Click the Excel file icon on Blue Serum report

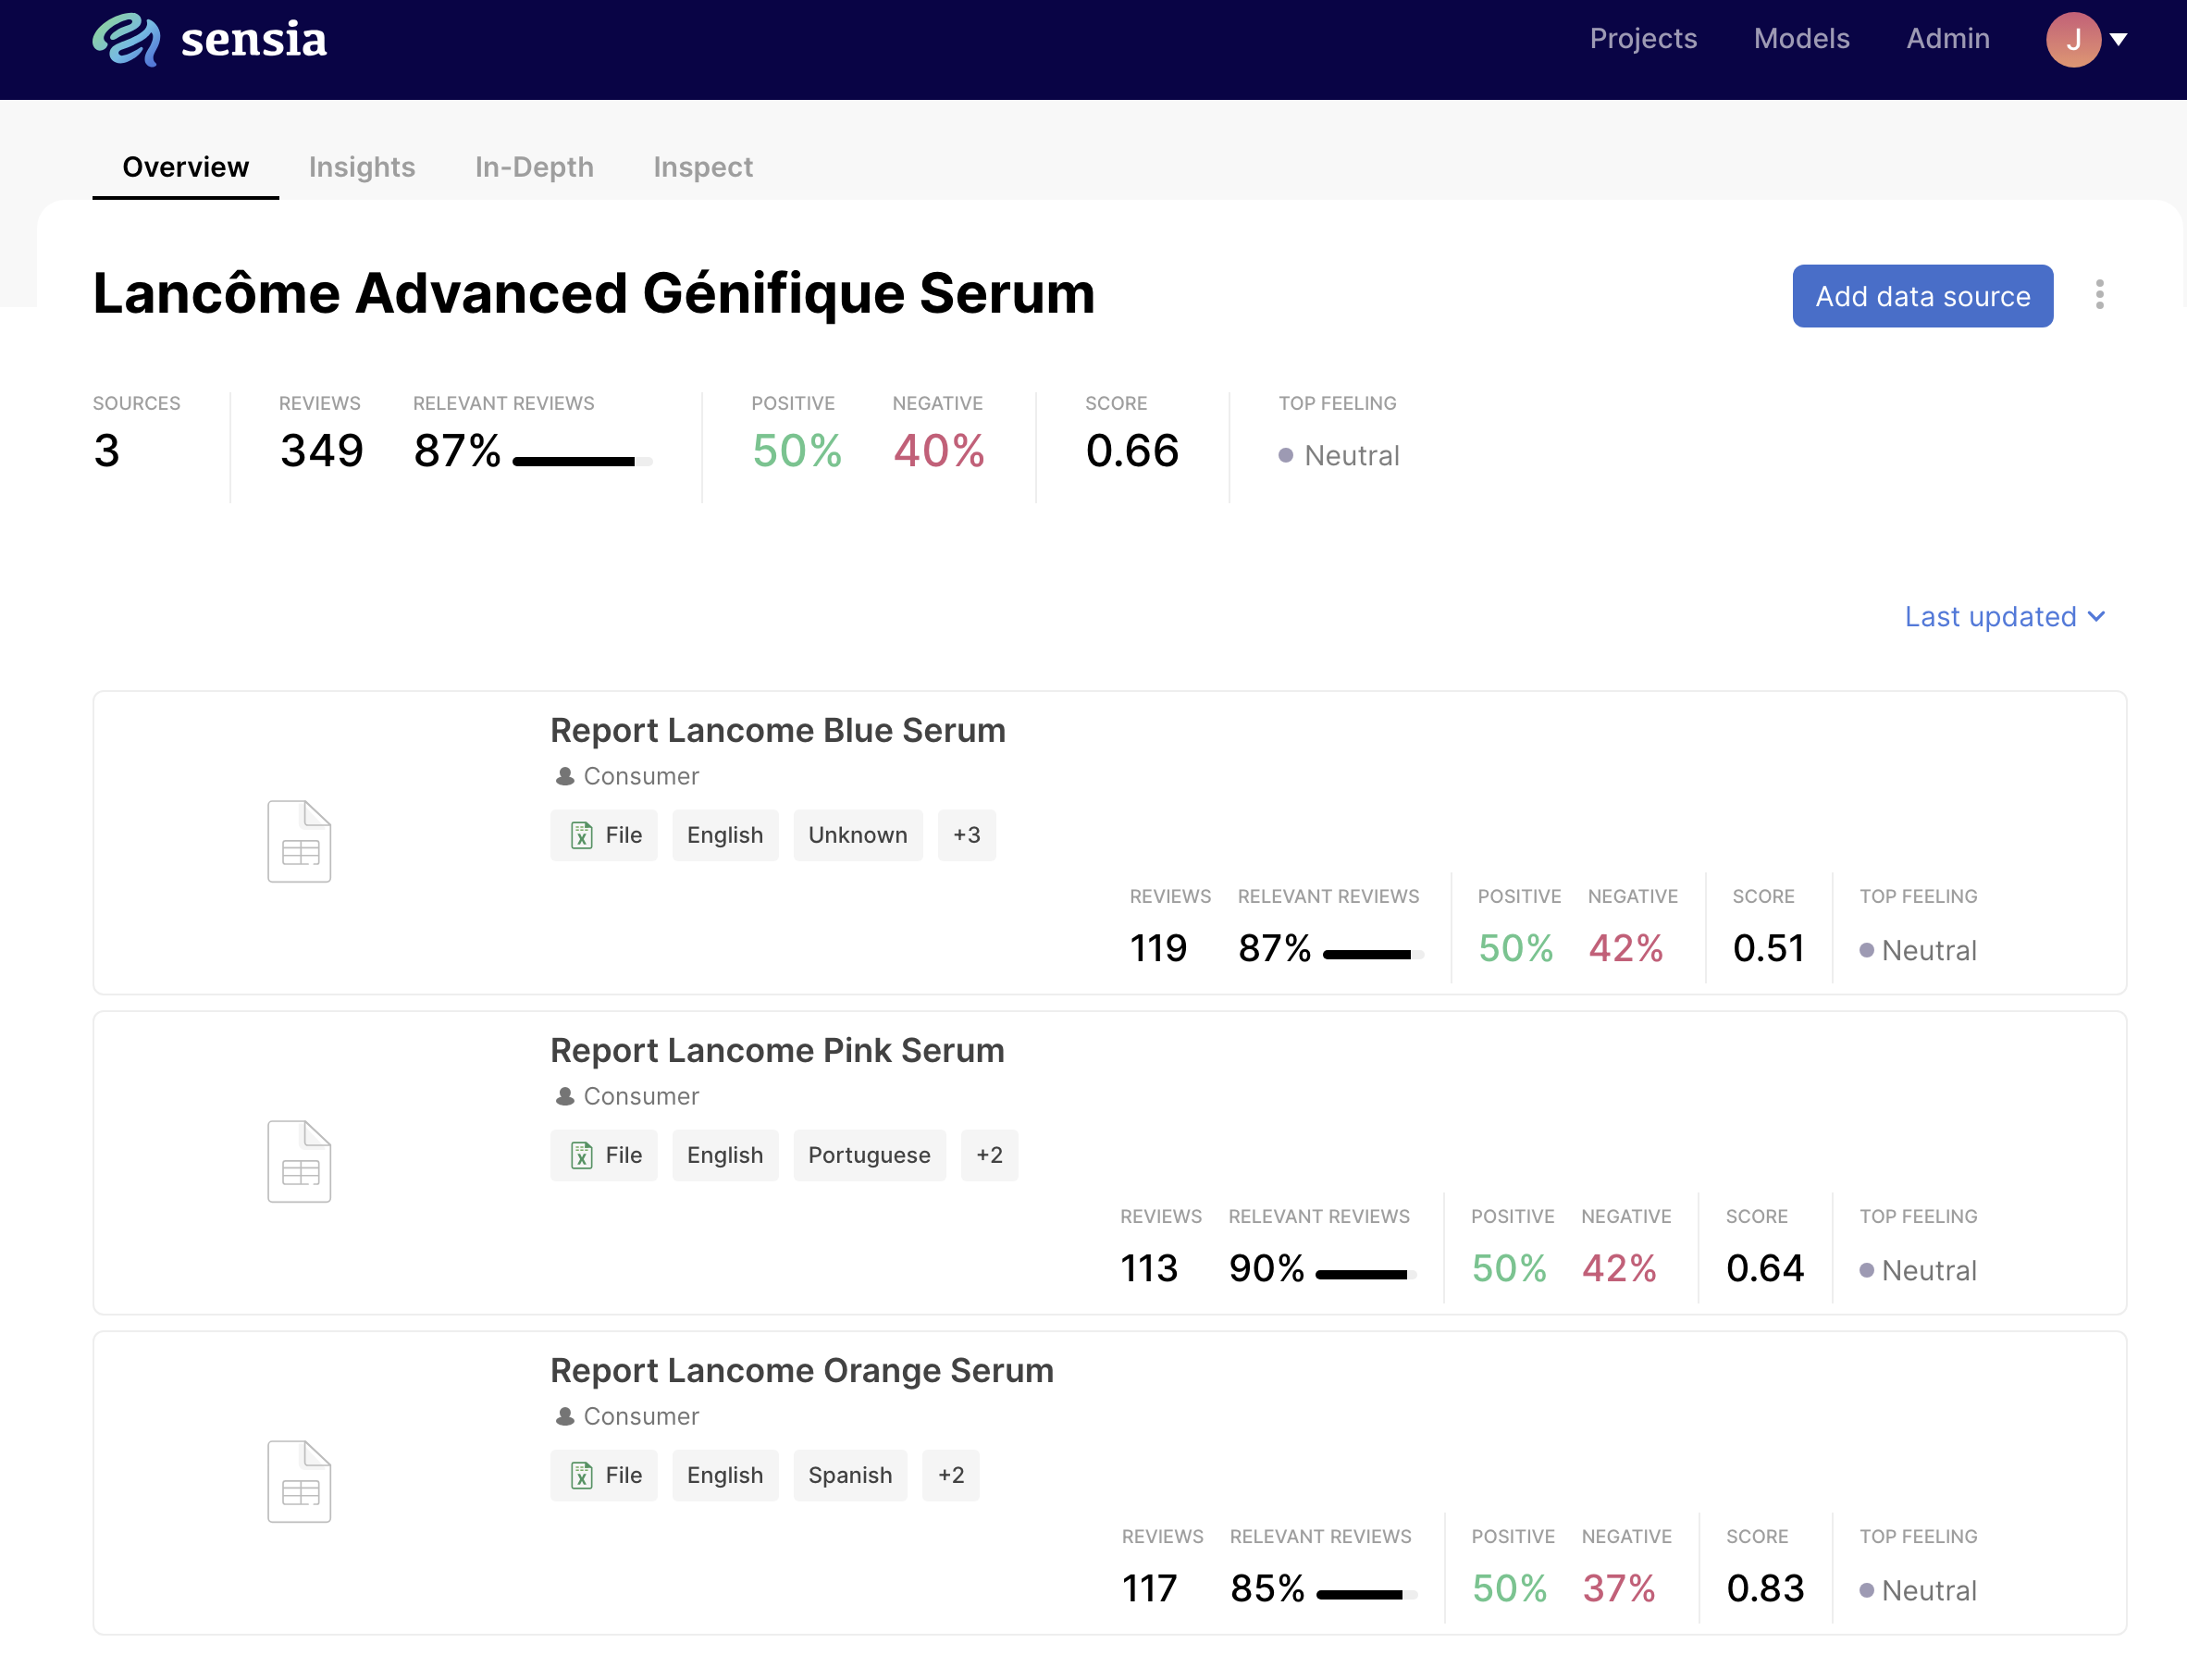(583, 835)
